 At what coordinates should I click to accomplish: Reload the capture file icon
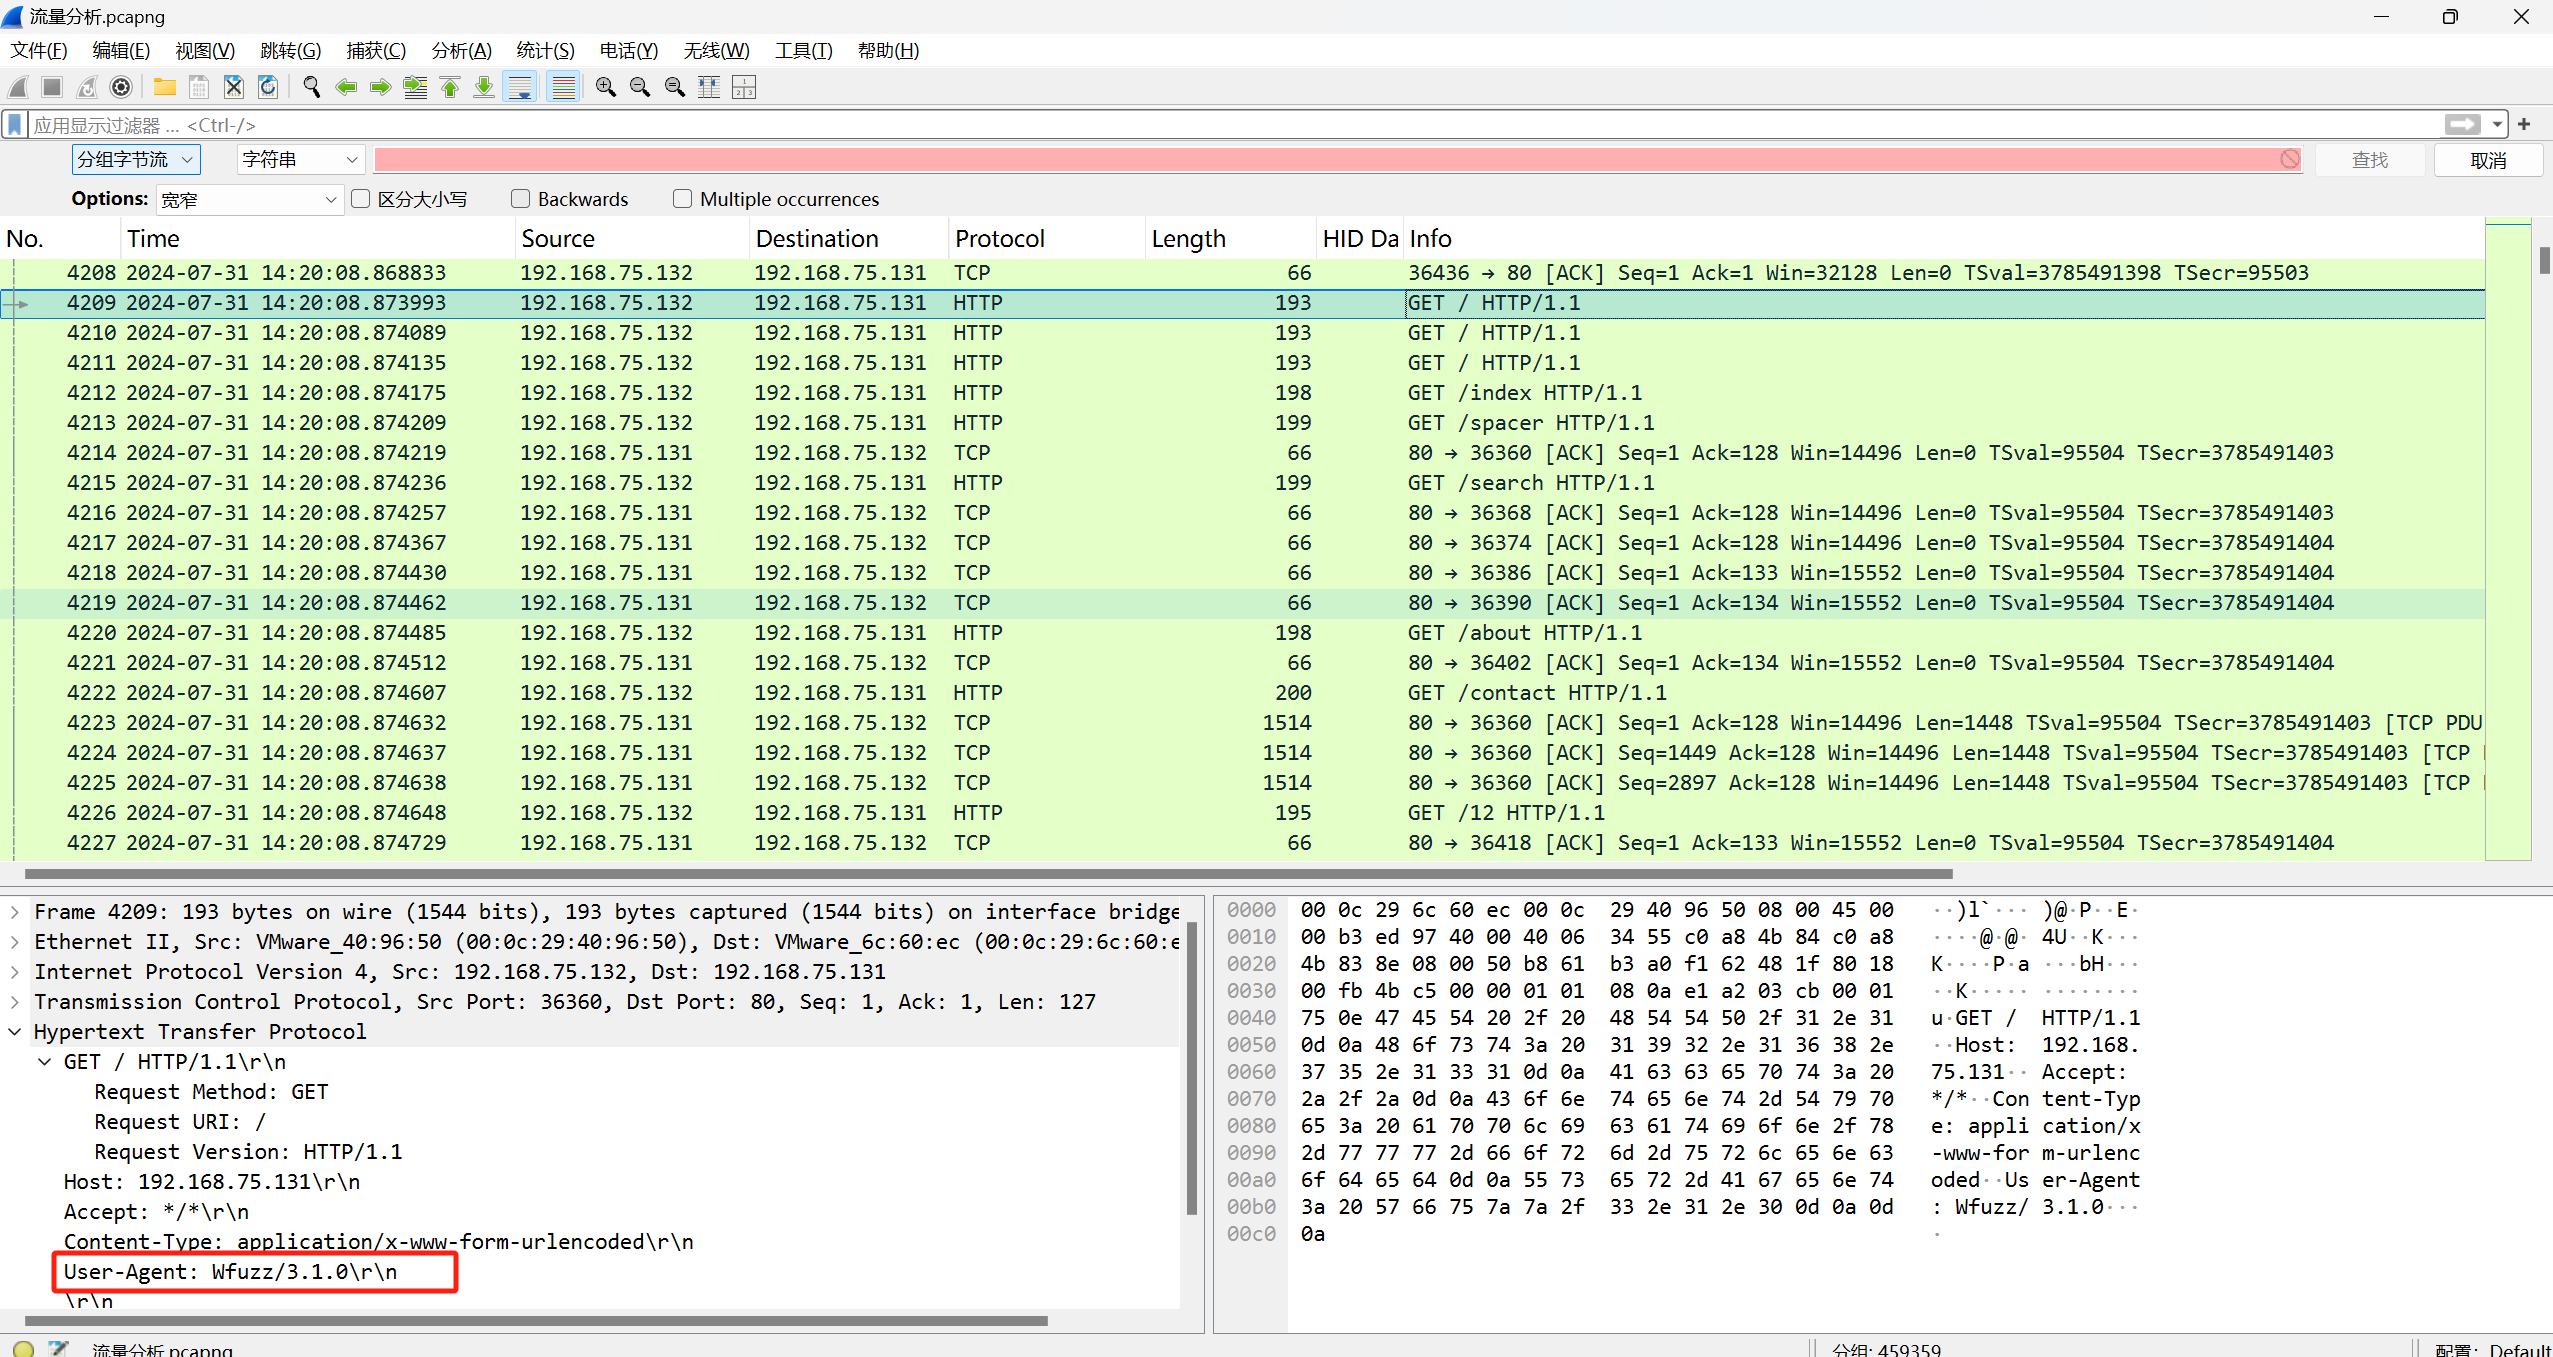pyautogui.click(x=268, y=88)
